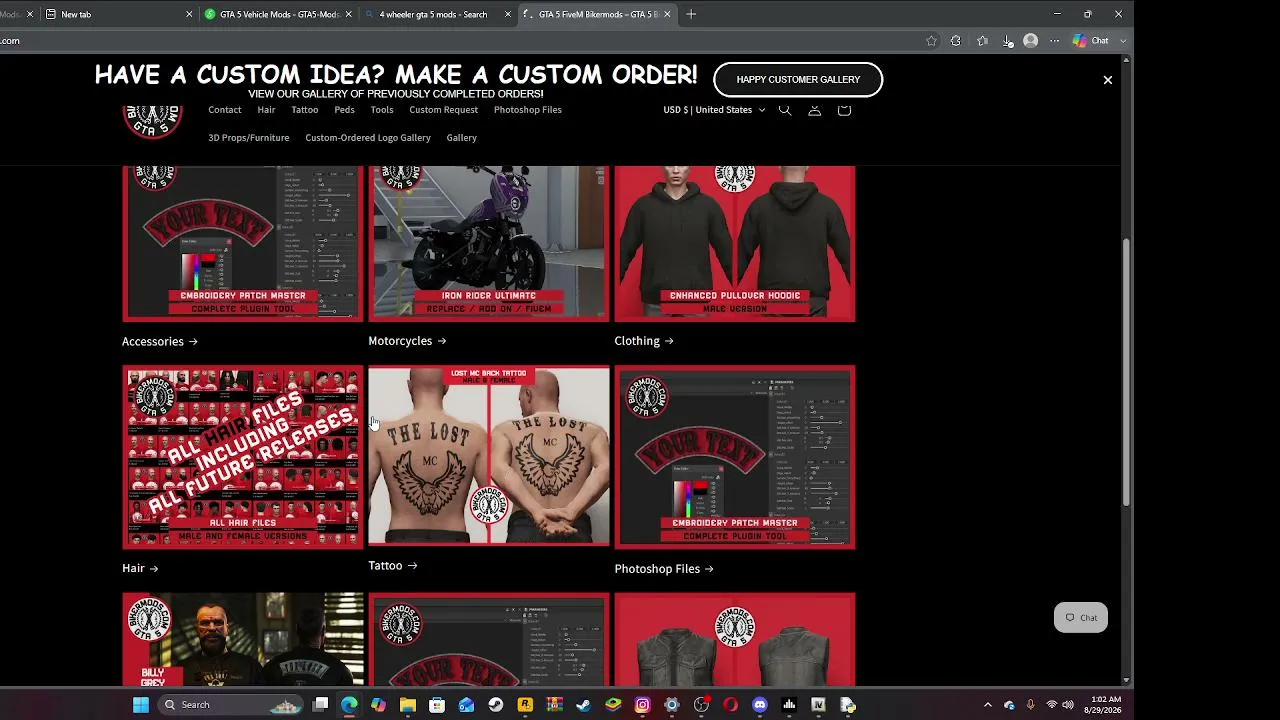Open the shopping cart icon
This screenshot has height=720, width=1280.
[844, 110]
